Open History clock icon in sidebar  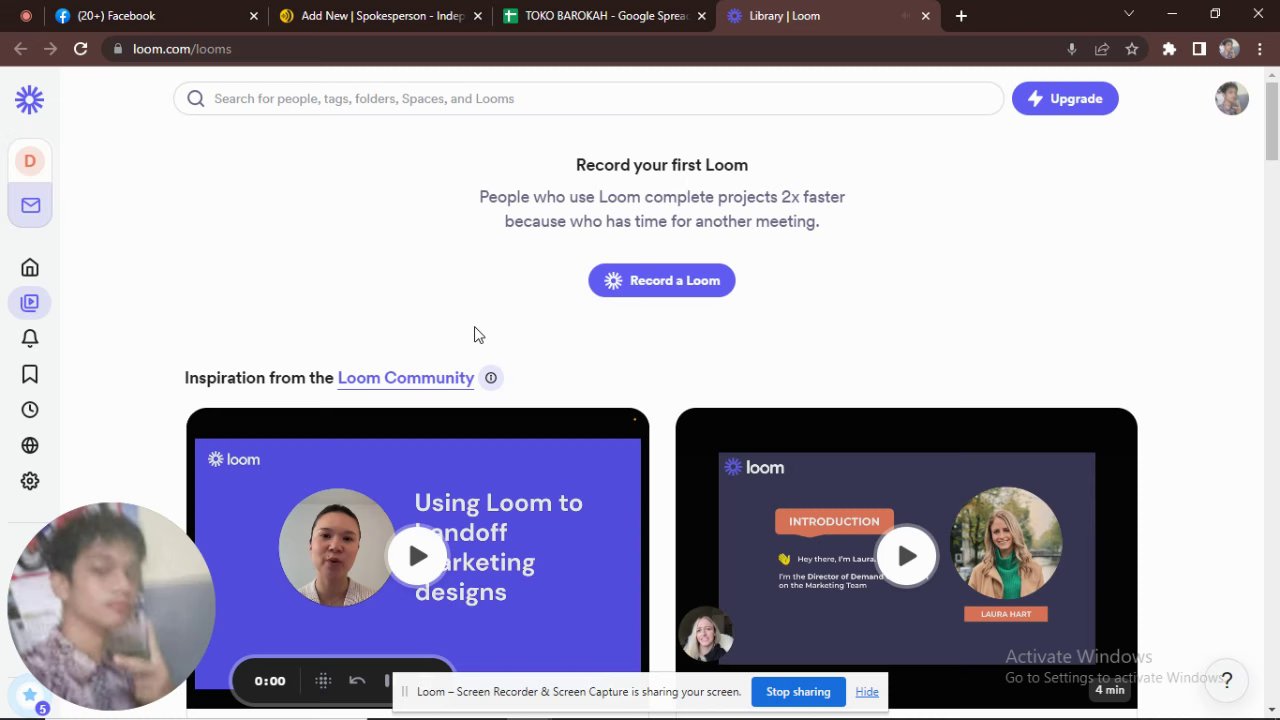[x=30, y=410]
